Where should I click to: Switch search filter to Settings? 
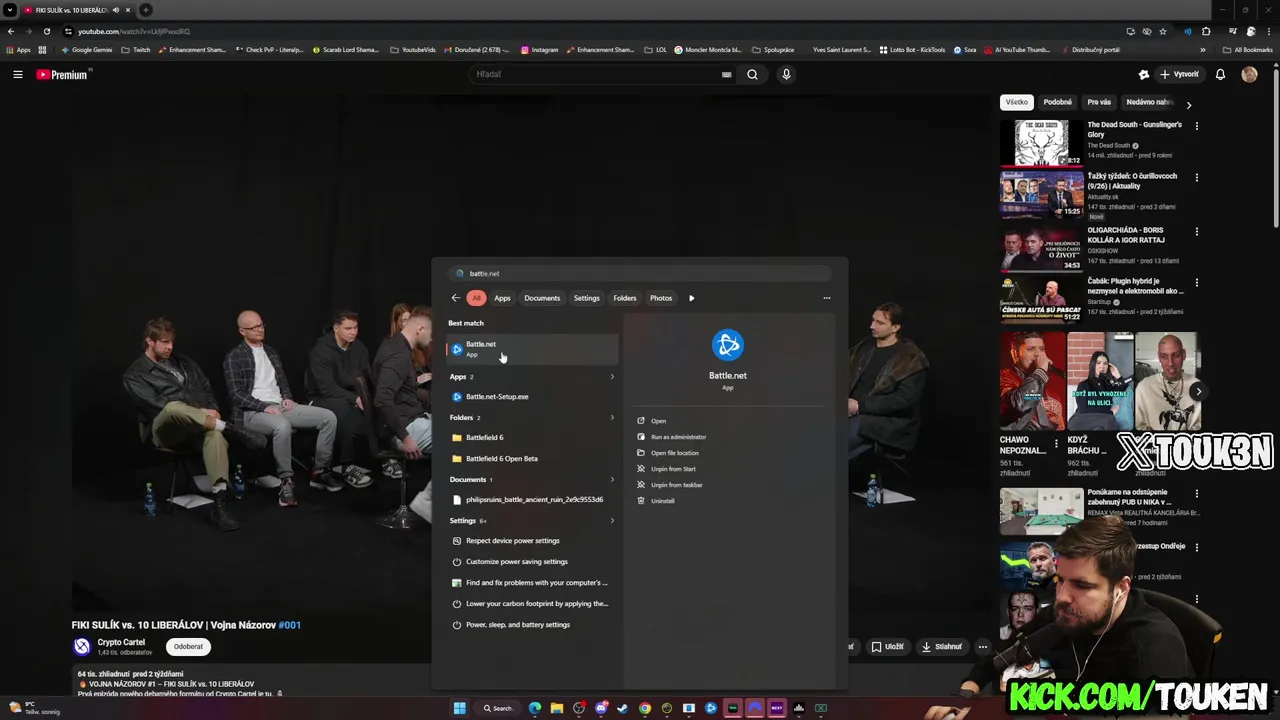pos(587,298)
